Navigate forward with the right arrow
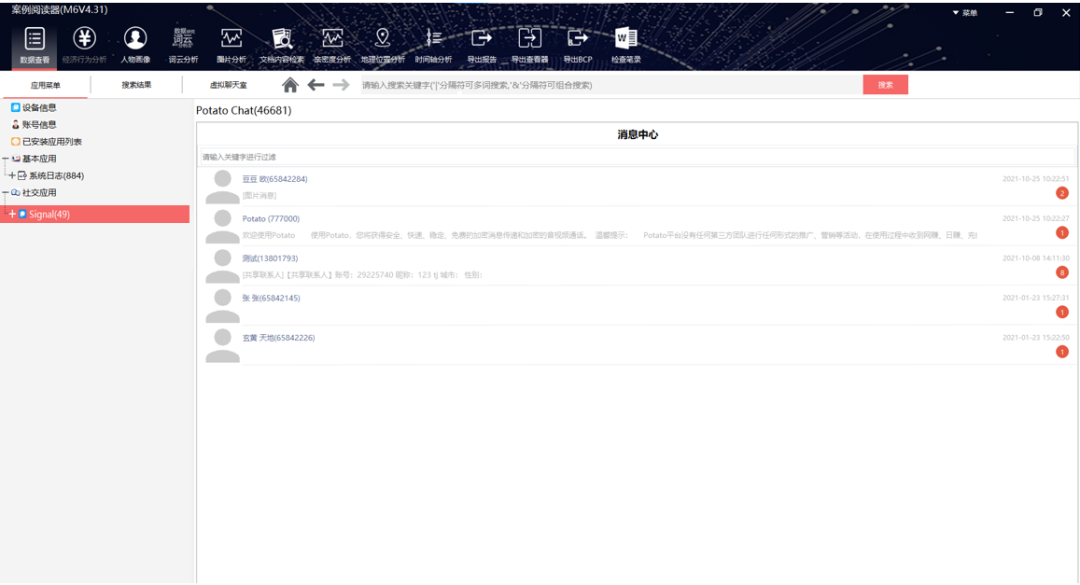The height and width of the screenshot is (585, 1080). pos(341,85)
